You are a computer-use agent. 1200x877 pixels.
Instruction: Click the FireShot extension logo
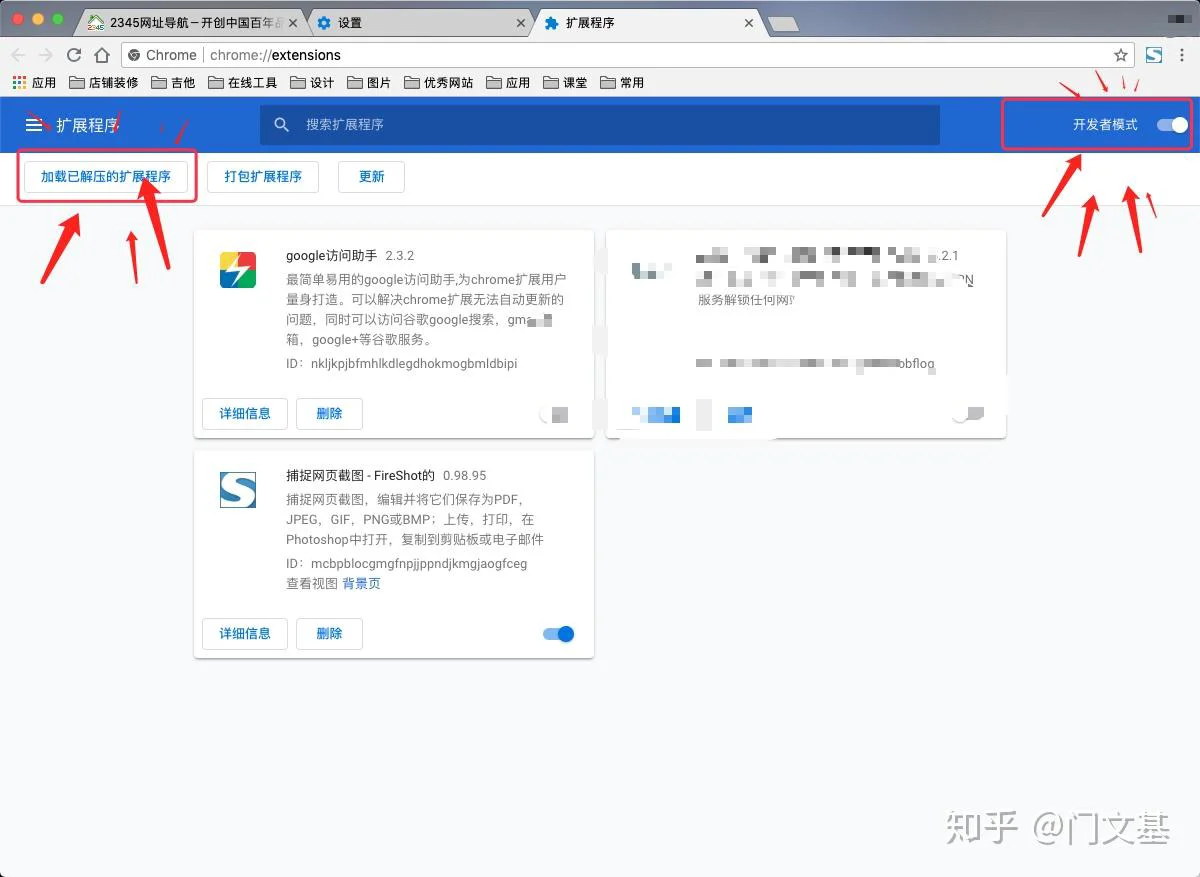[x=238, y=490]
